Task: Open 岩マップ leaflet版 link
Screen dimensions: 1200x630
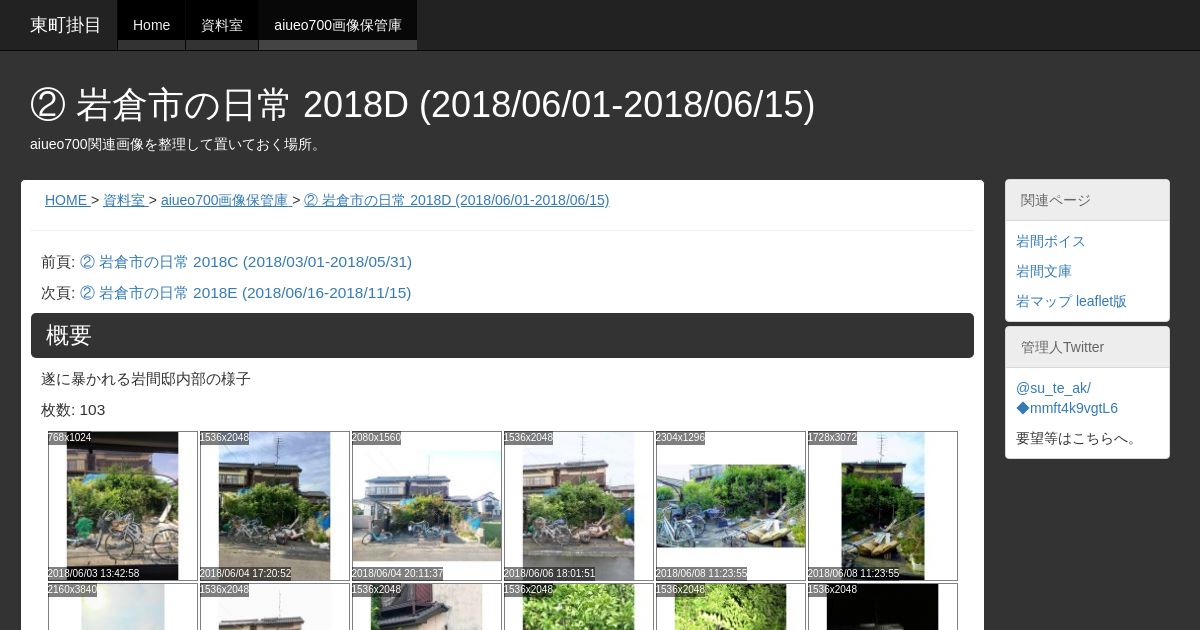Action: 1071,301
